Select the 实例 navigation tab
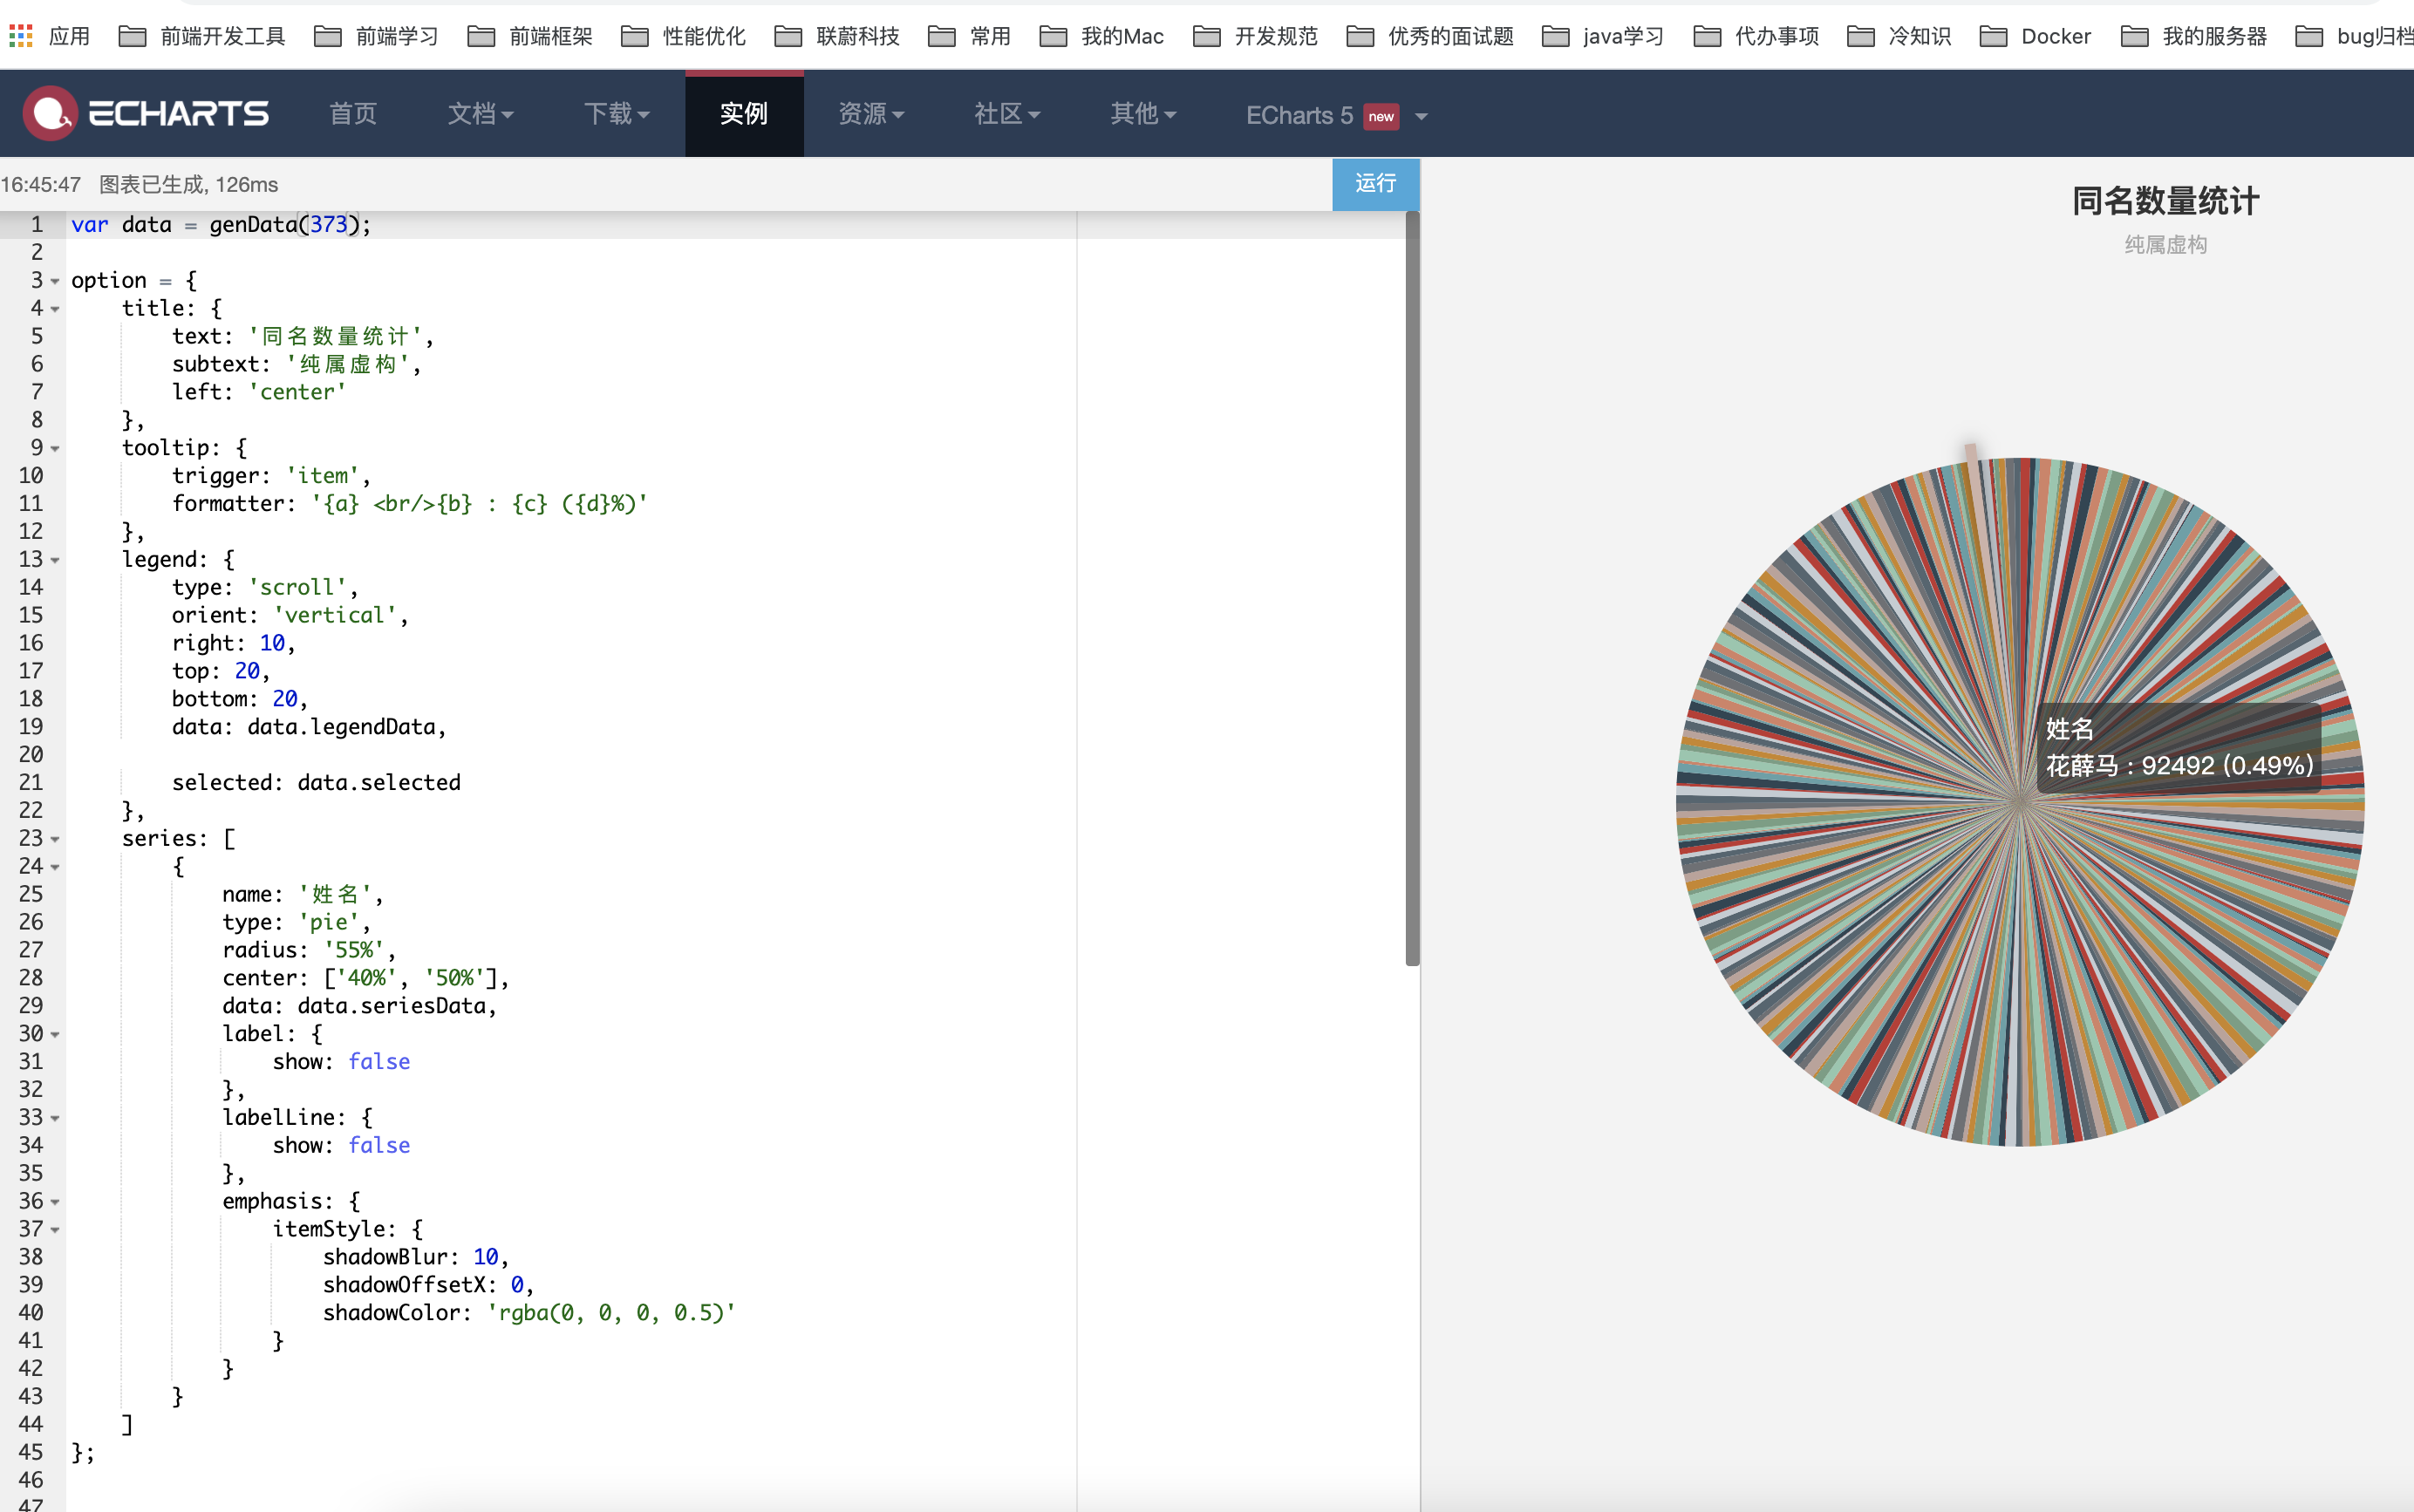 tap(743, 114)
